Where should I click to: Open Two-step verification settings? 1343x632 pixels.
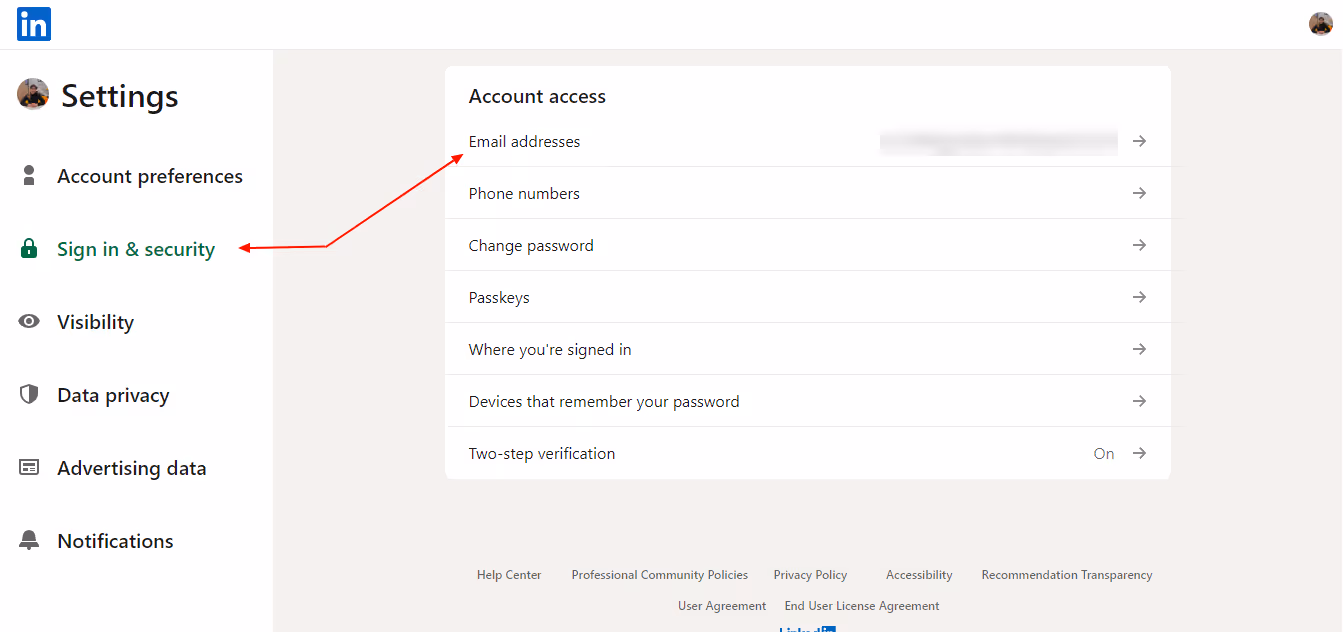[x=1139, y=453]
